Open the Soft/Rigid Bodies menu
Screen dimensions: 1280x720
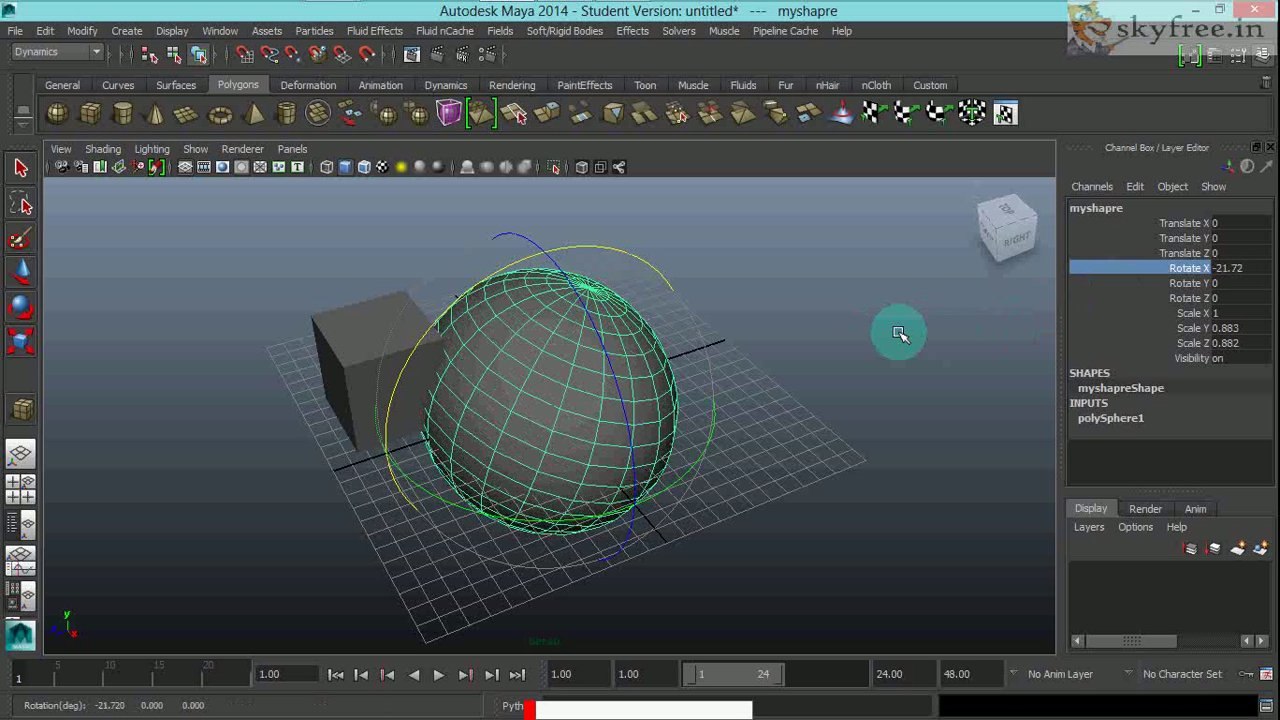coord(565,31)
